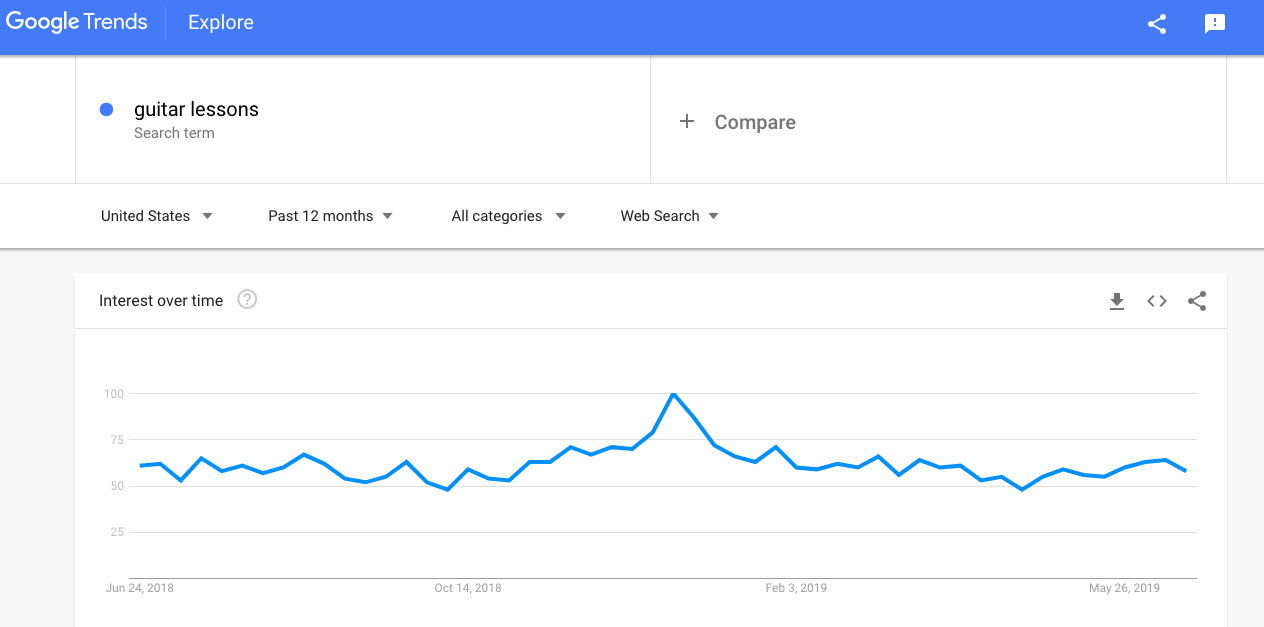Open the Past 12 months time range dropdown
This screenshot has height=627, width=1264.
click(x=330, y=216)
